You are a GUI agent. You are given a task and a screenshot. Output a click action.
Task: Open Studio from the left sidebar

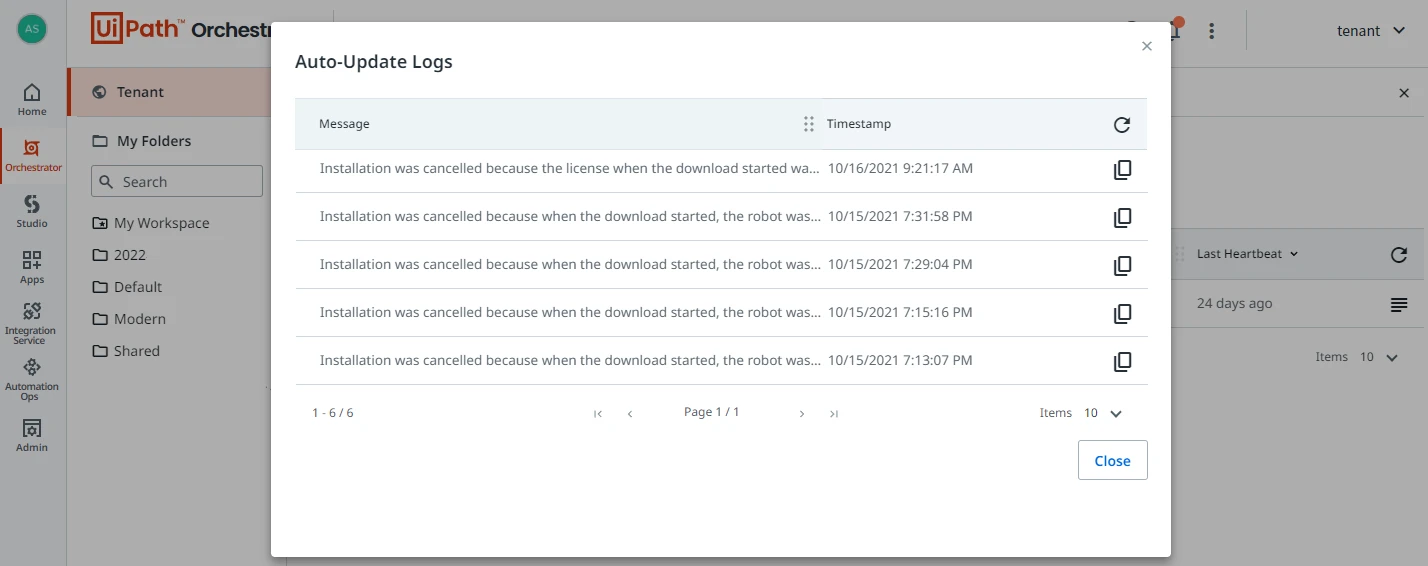pyautogui.click(x=32, y=211)
